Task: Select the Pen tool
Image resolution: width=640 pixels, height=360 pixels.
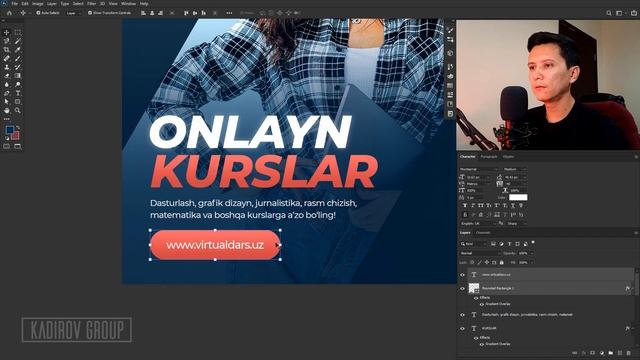Action: [7, 93]
